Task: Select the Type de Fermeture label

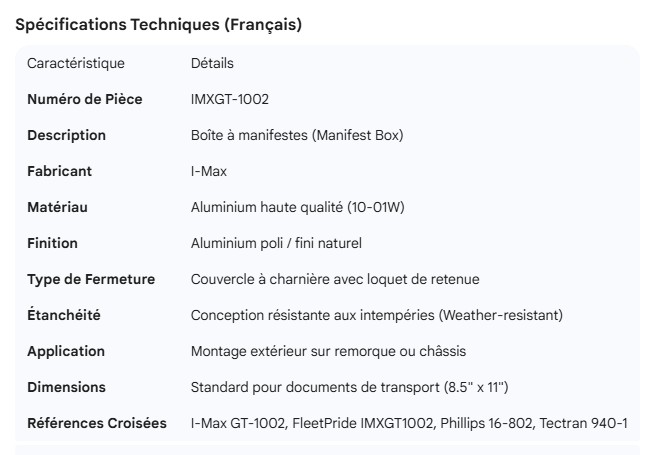Action: click(x=91, y=279)
